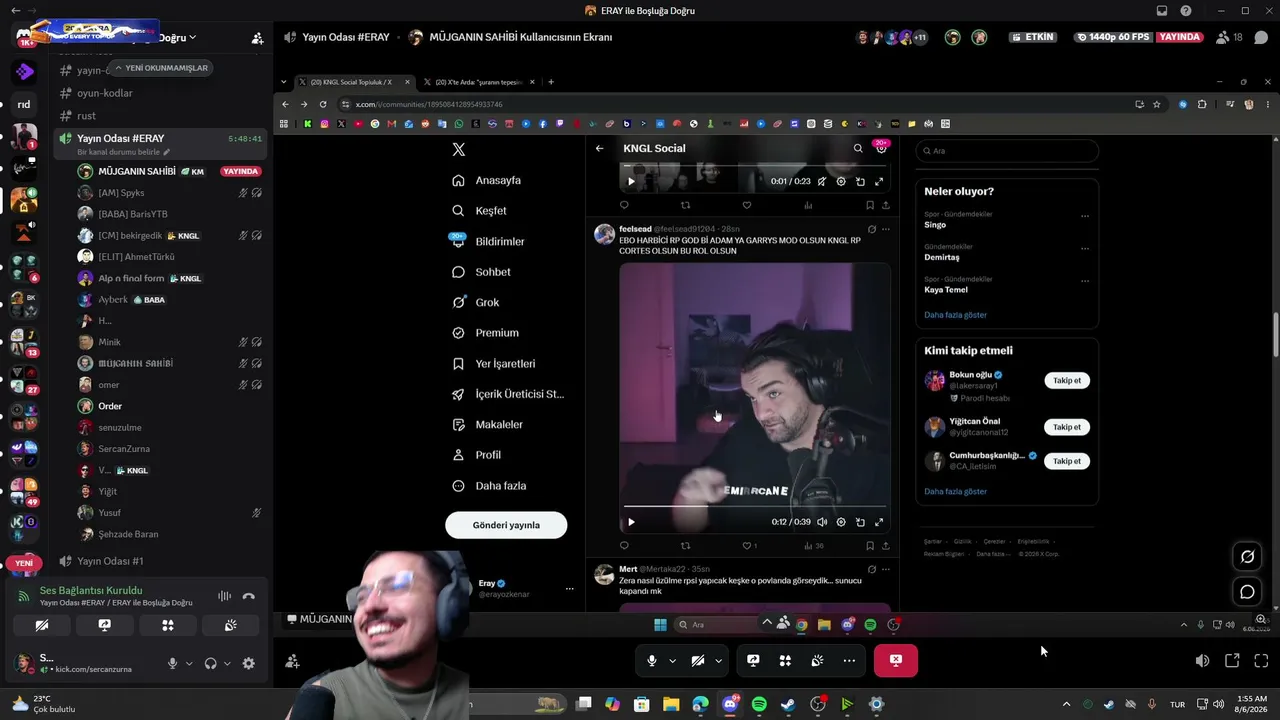Show the voice channel chat icon
1280x720 pixels.
tap(1261, 37)
